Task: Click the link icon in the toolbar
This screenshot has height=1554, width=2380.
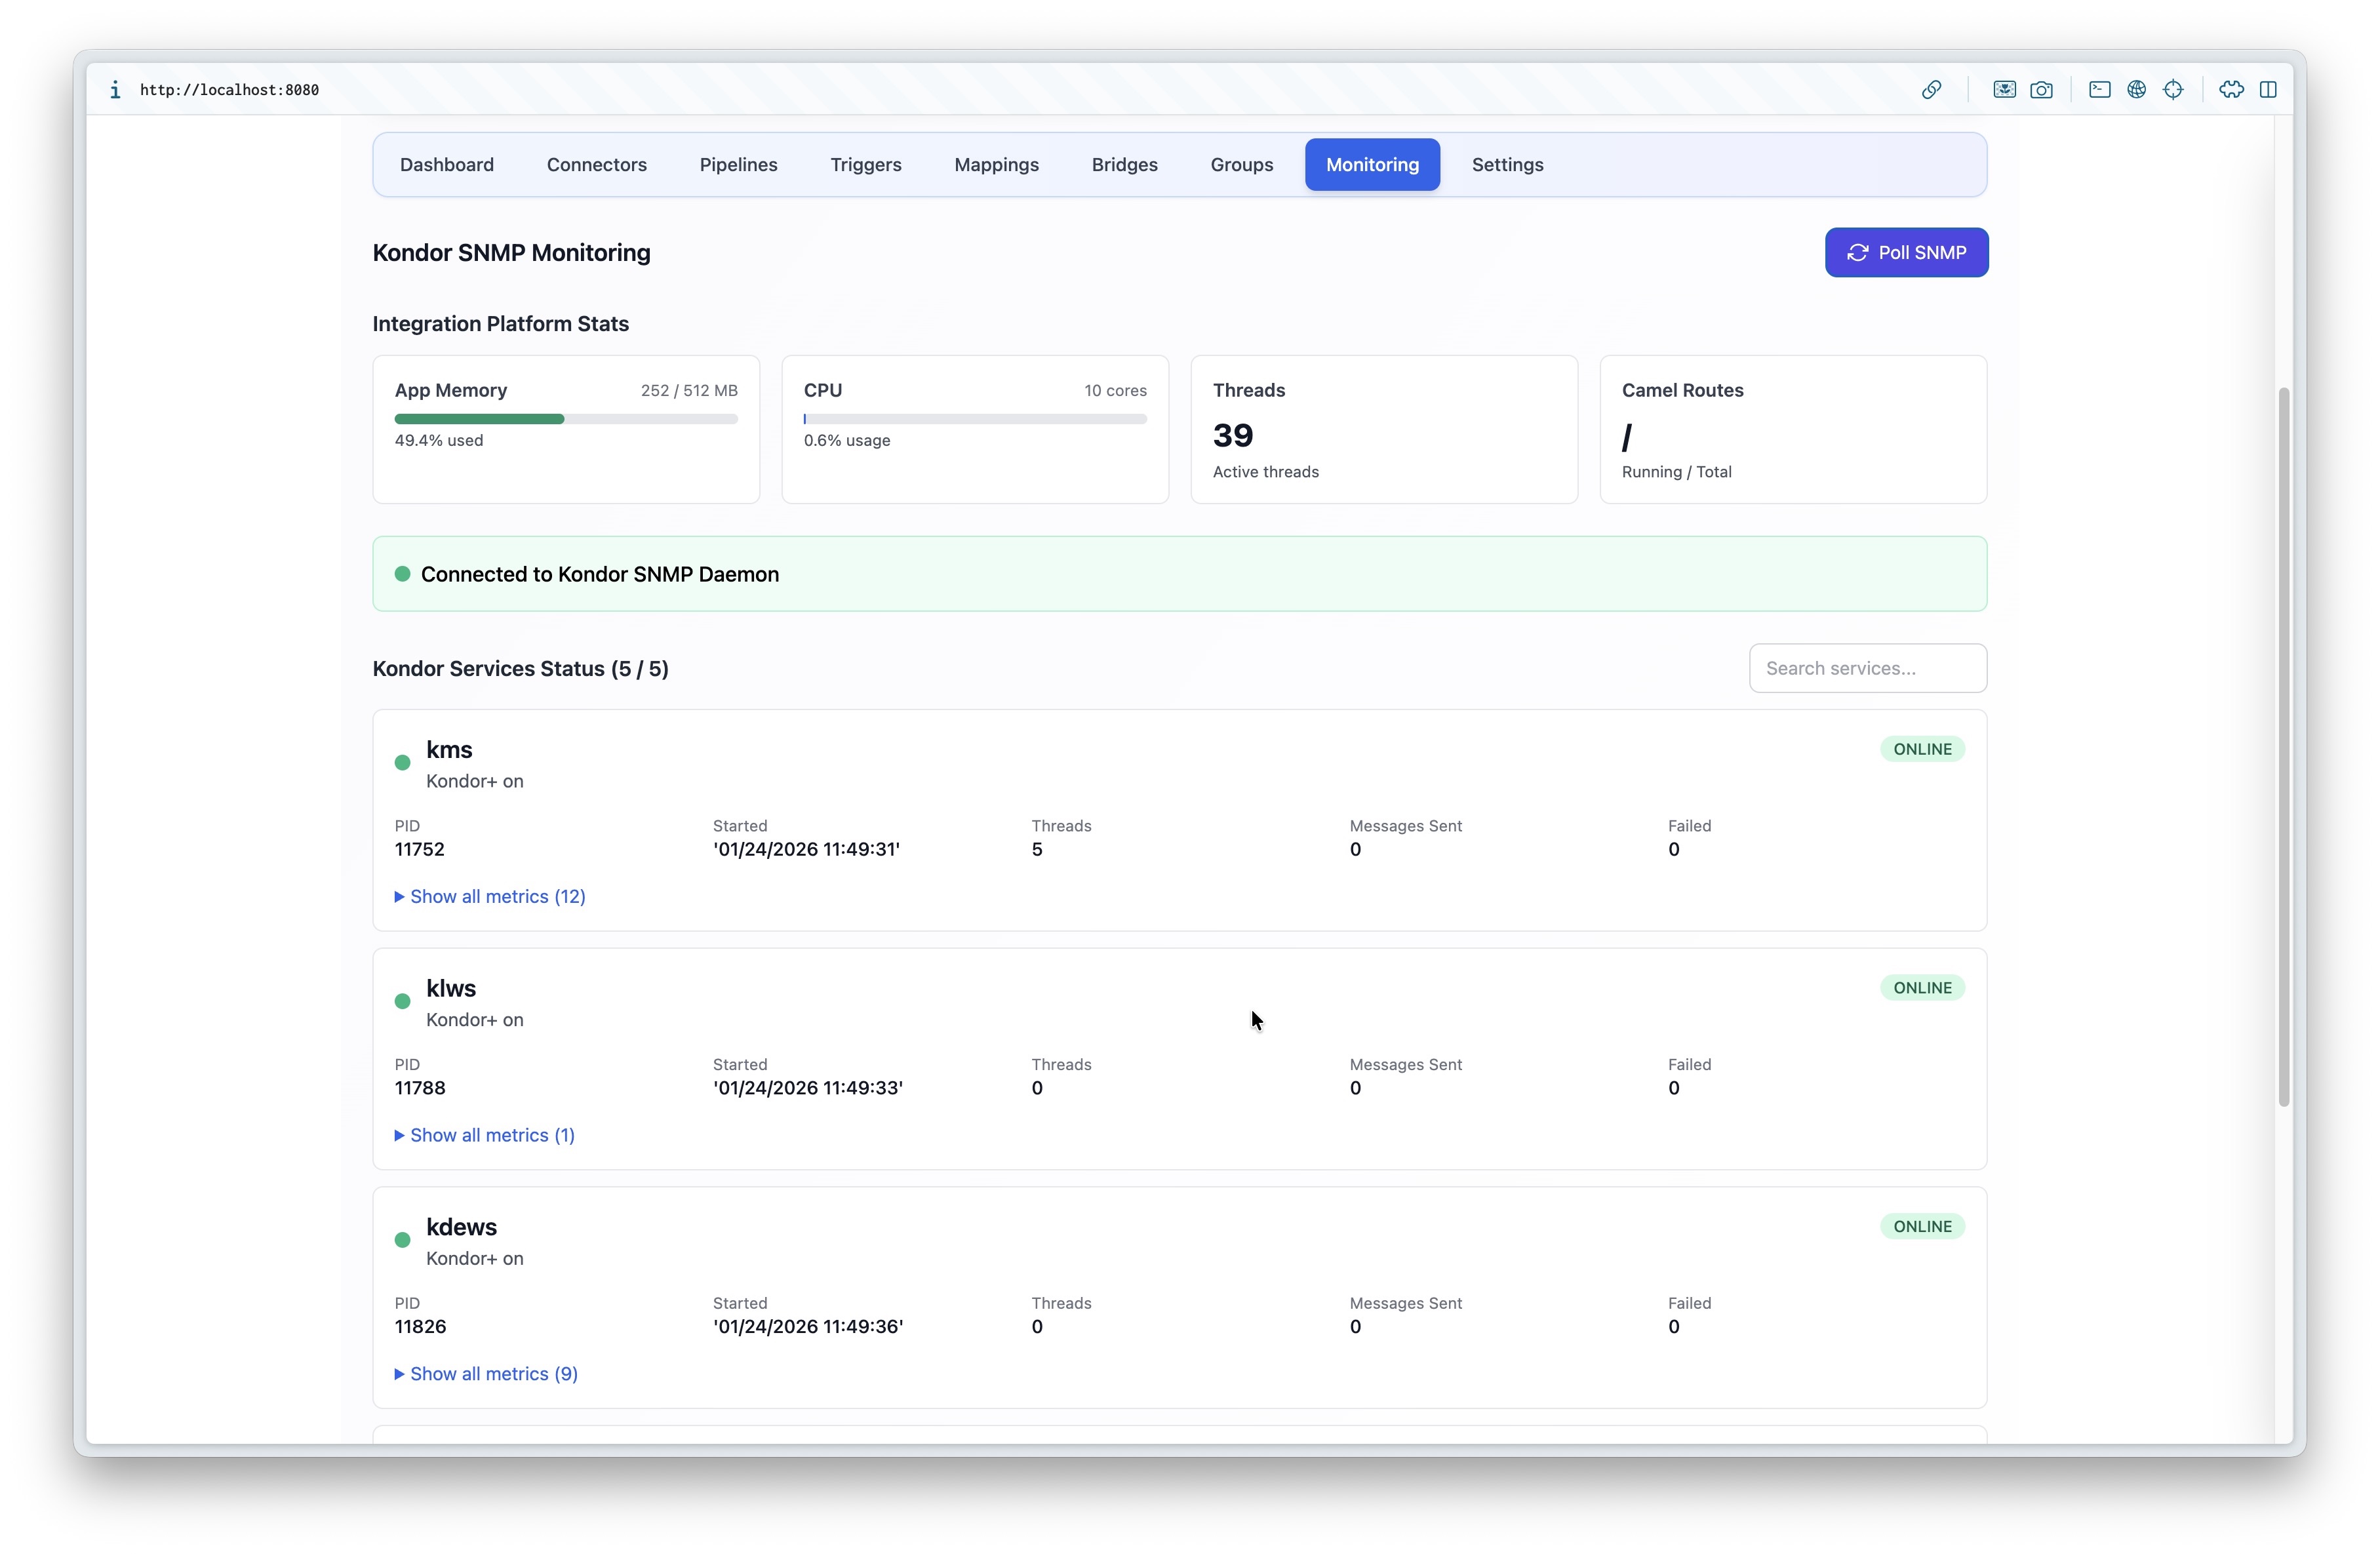Action: pyautogui.click(x=1932, y=89)
